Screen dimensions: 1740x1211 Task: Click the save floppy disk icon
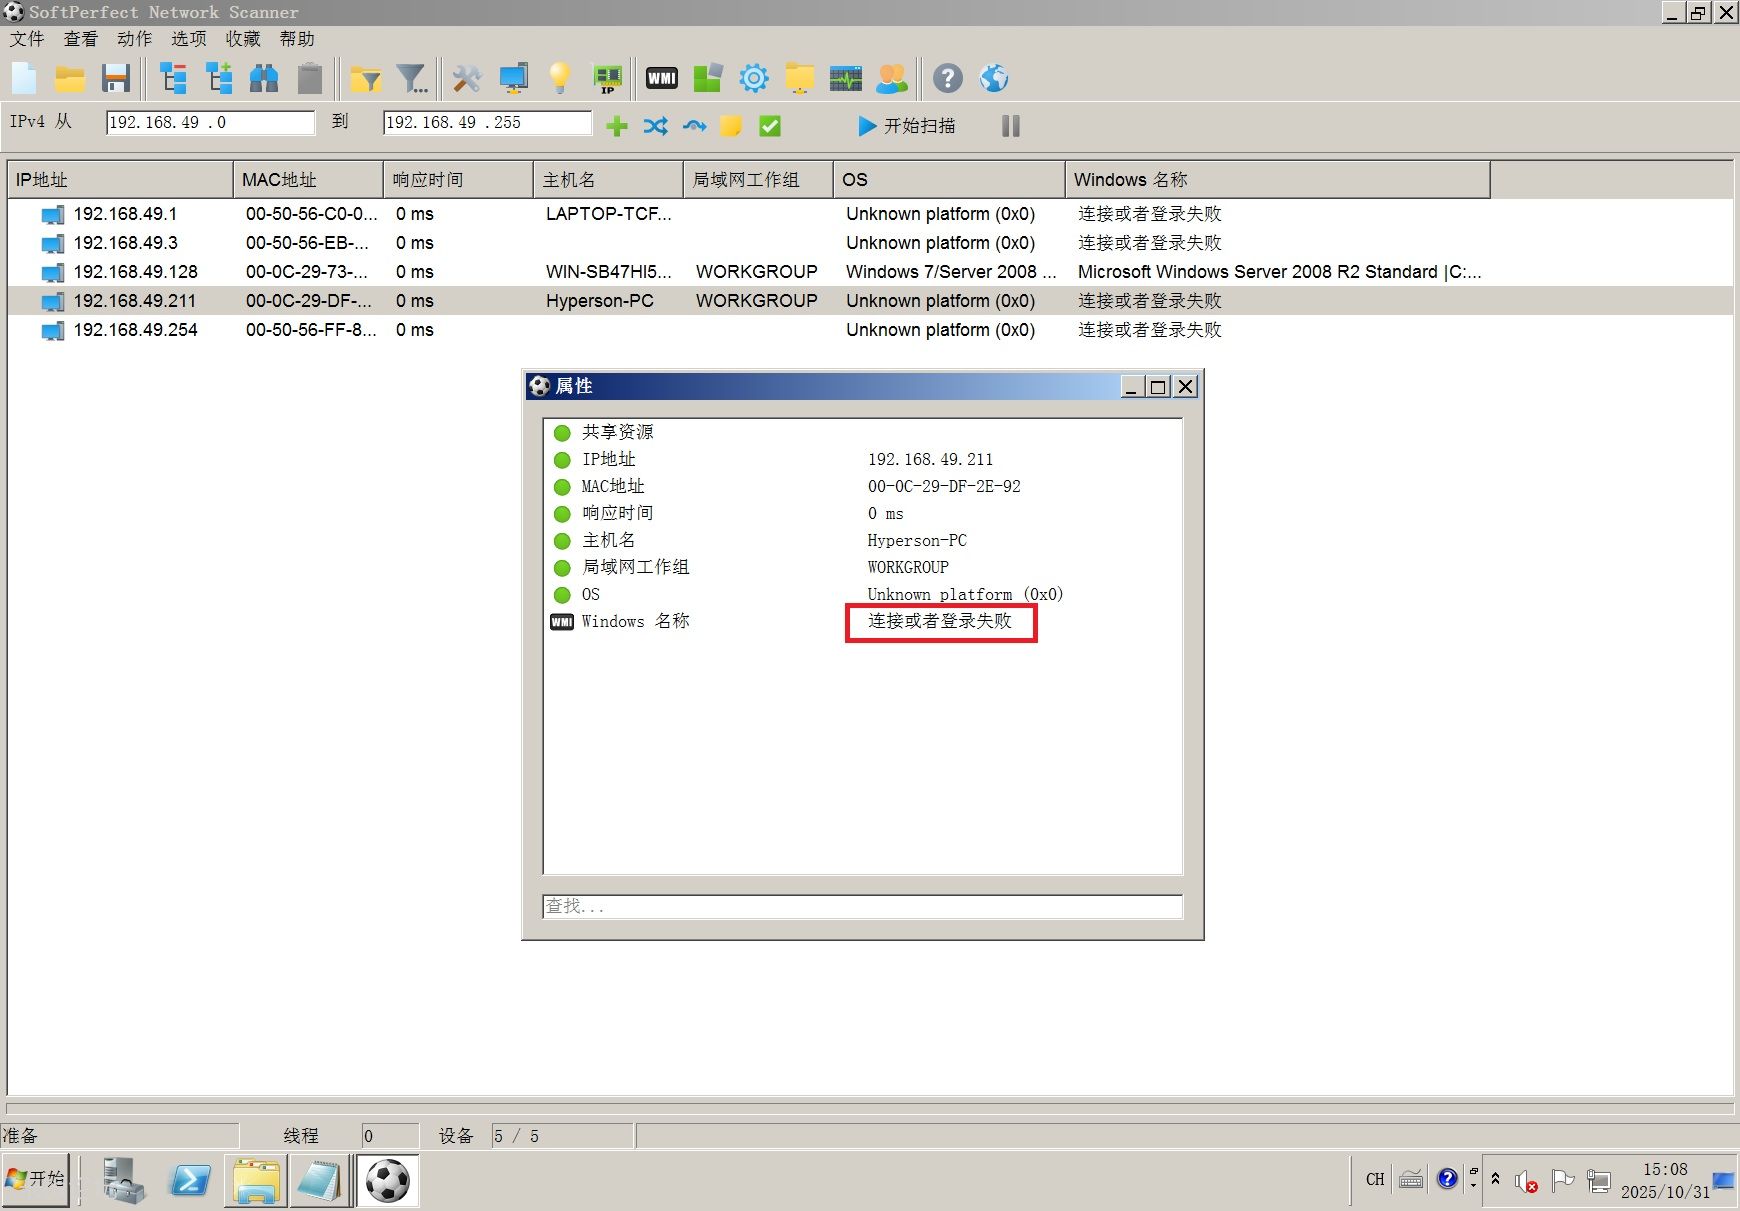click(117, 78)
